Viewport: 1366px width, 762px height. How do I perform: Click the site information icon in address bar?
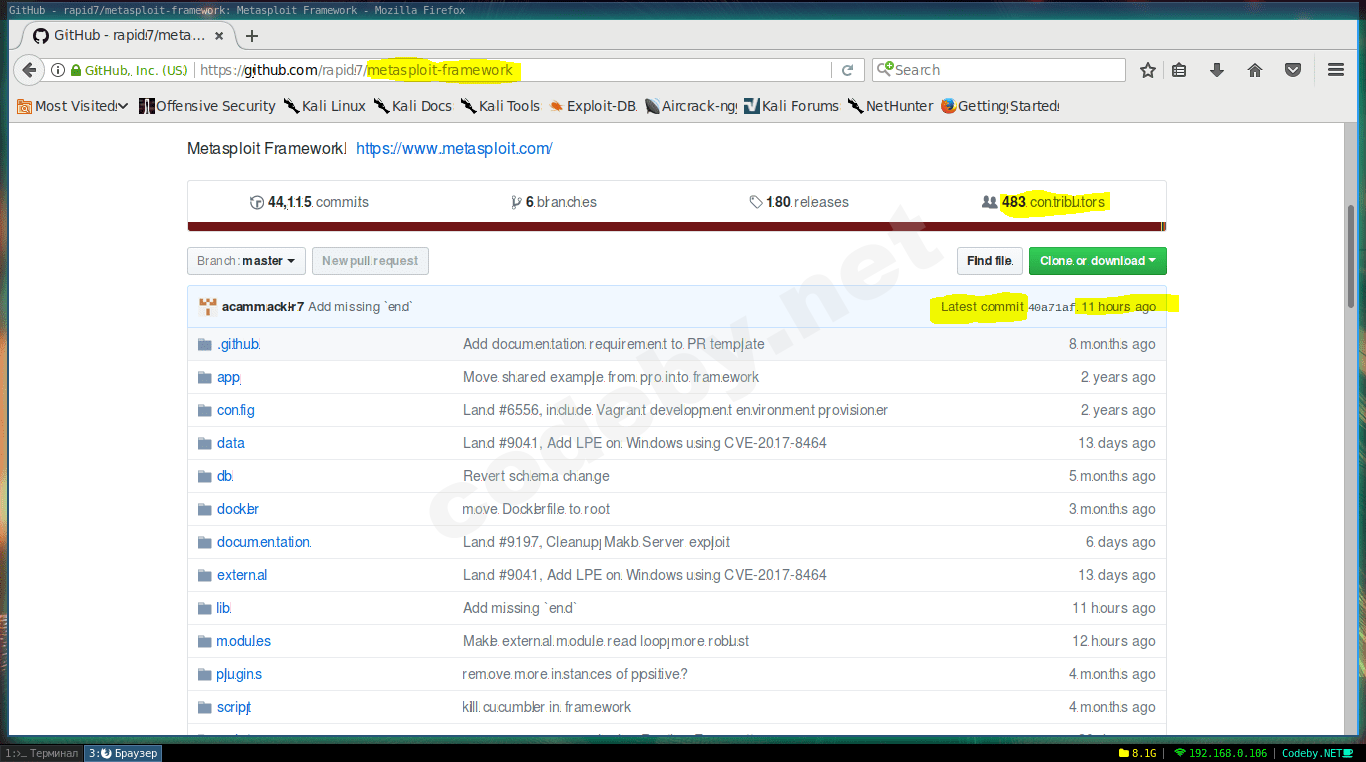coord(57,70)
